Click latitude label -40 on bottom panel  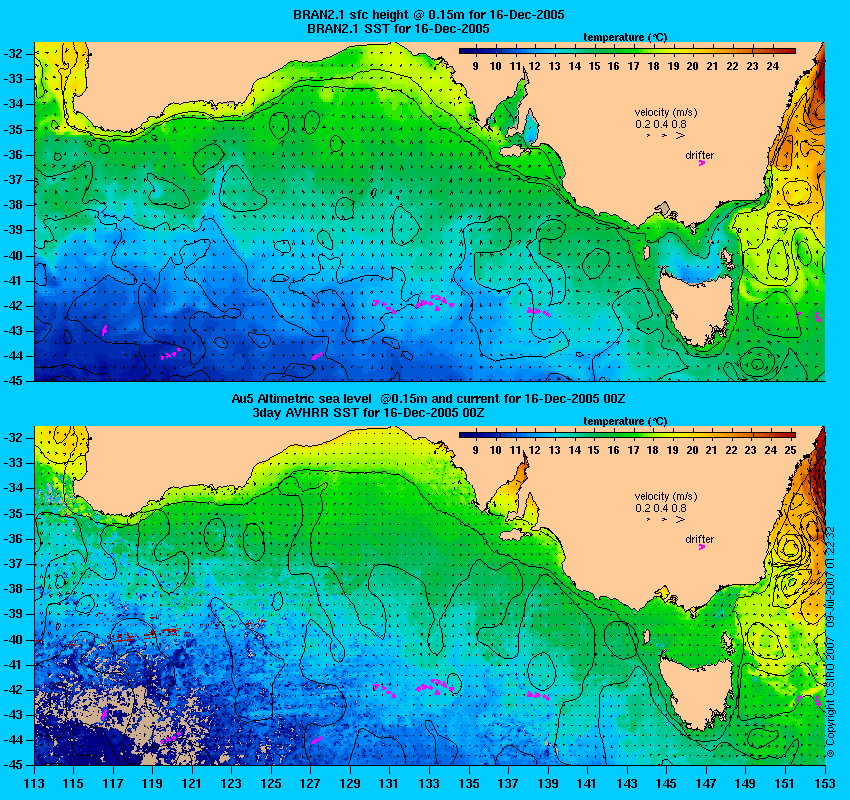click(12, 639)
